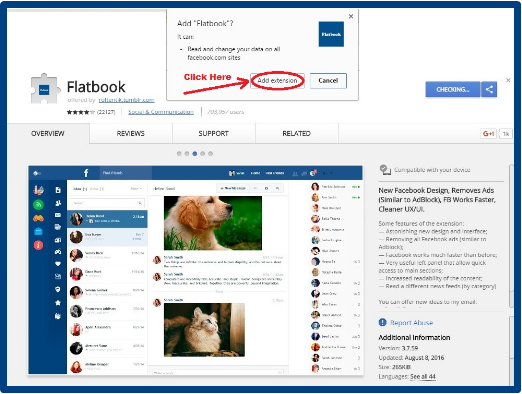
Task: Switch to the REVIEWS tab
Action: click(x=131, y=134)
